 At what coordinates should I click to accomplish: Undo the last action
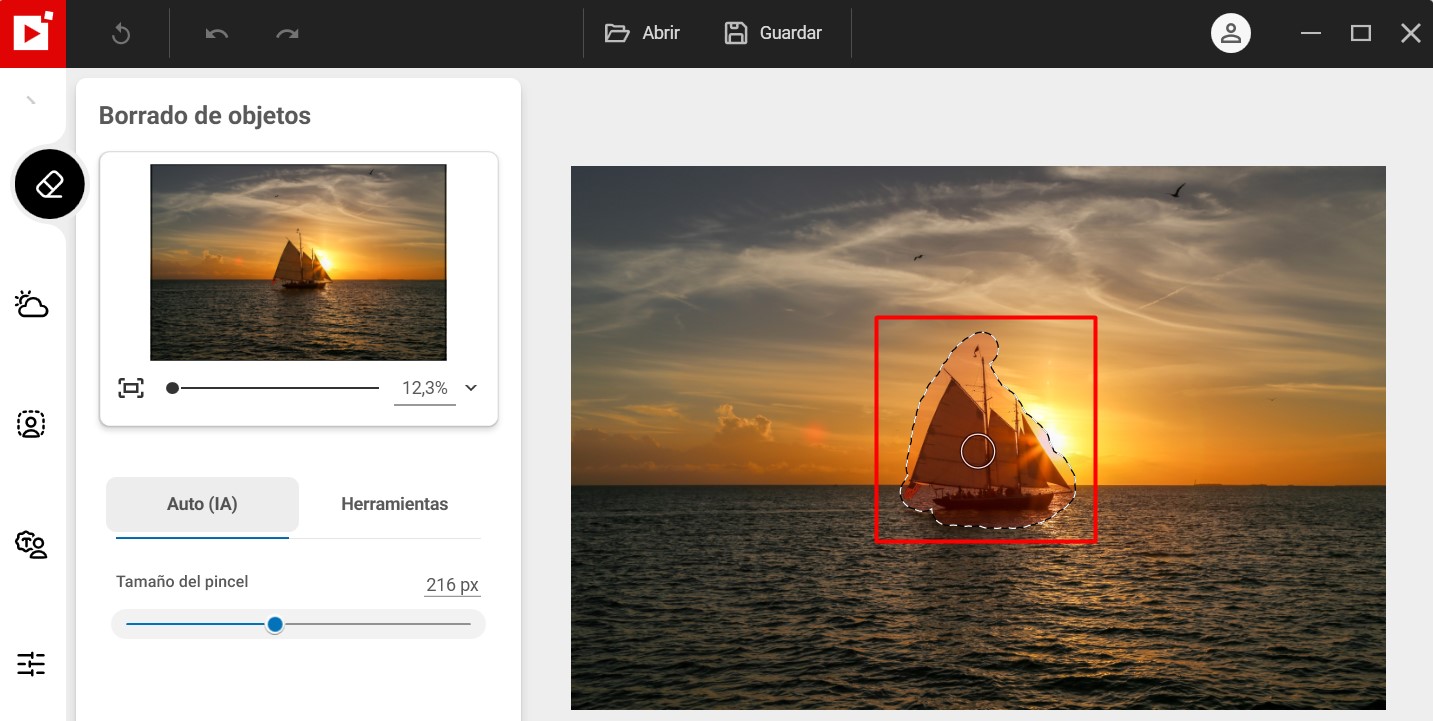(217, 34)
